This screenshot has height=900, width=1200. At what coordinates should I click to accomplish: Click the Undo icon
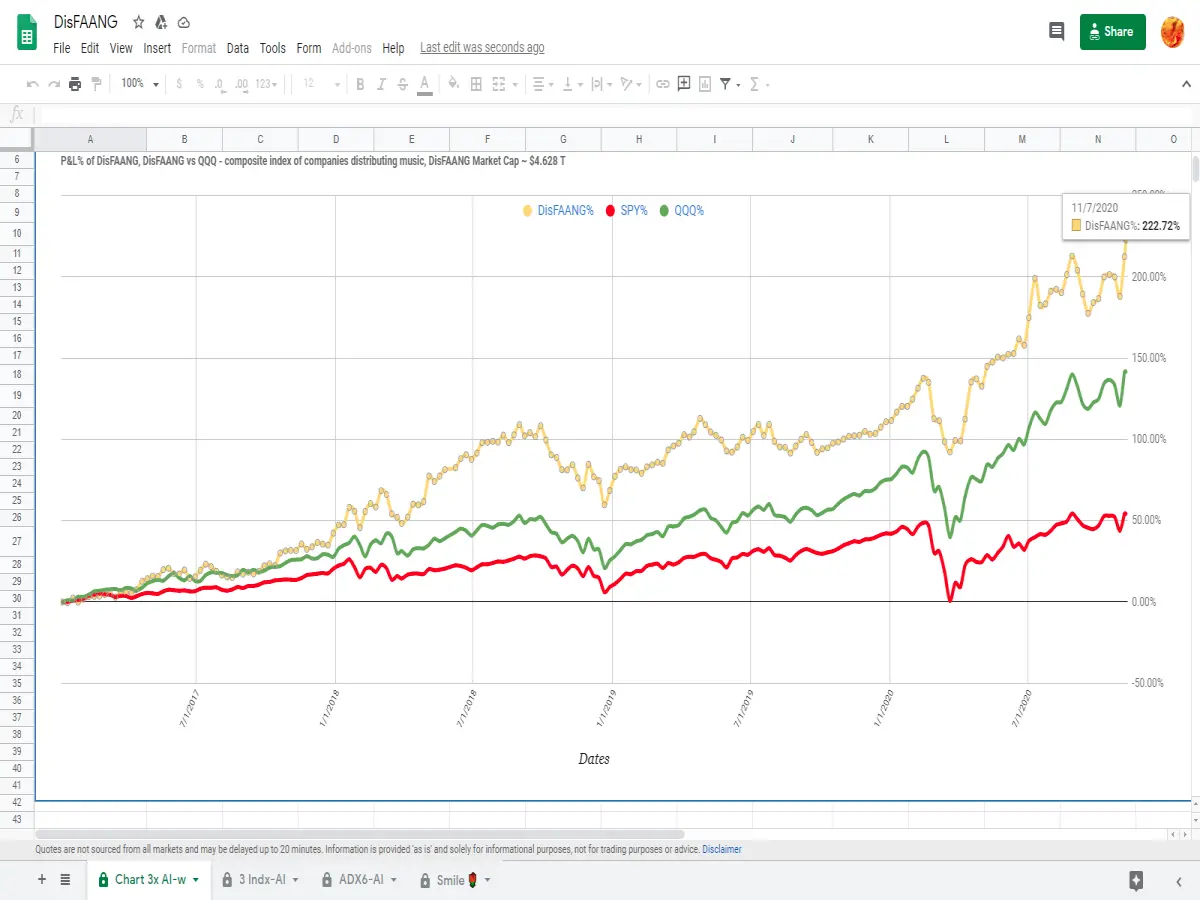click(x=33, y=84)
